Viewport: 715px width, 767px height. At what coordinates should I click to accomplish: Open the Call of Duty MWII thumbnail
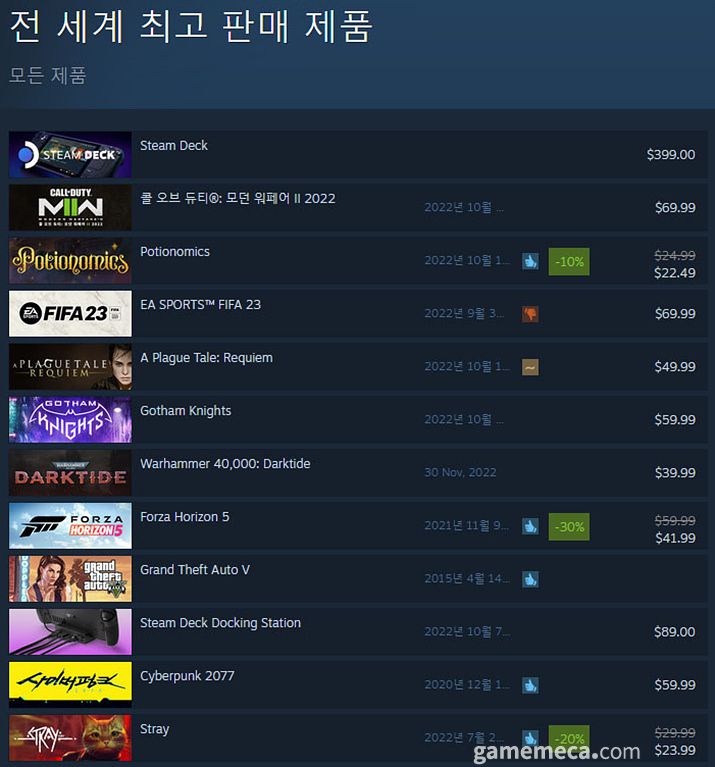point(70,207)
